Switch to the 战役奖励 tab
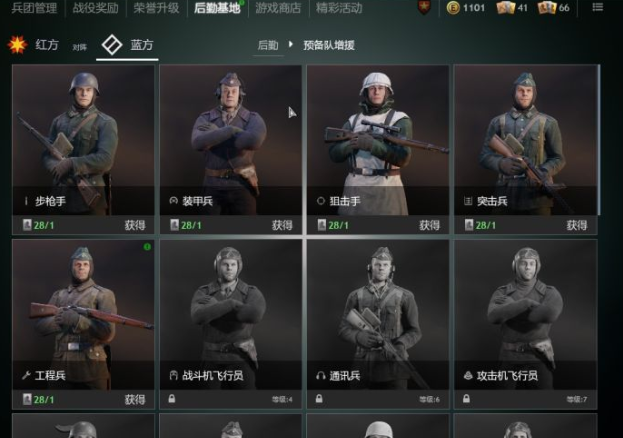 click(95, 8)
